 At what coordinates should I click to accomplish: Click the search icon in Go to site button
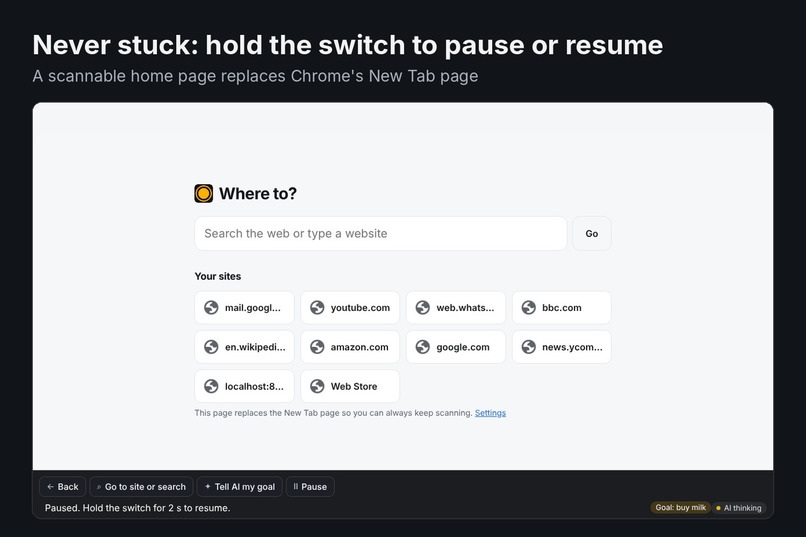(x=99, y=487)
